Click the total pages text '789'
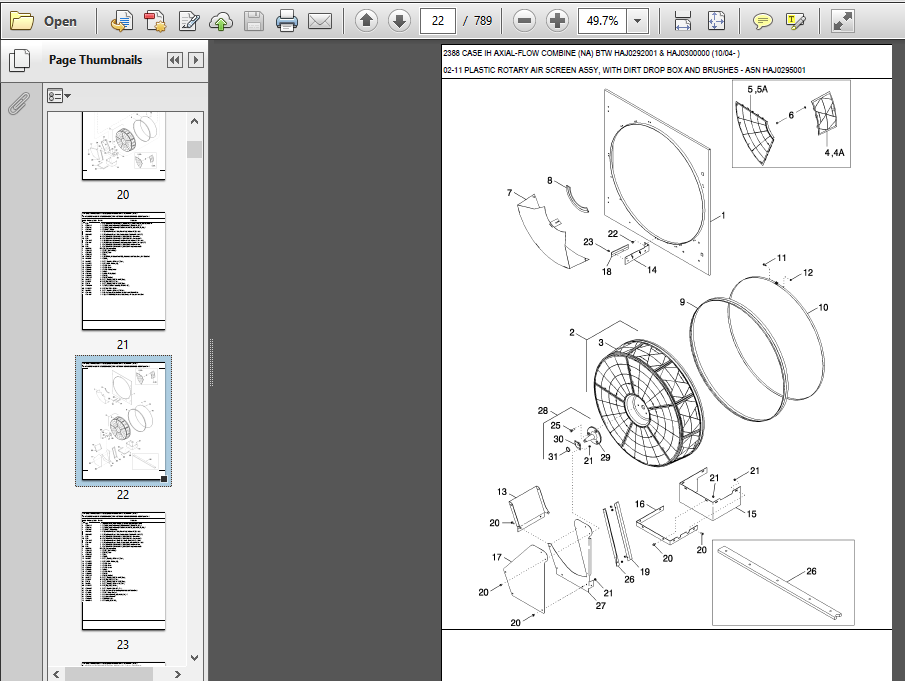The image size is (905, 681). [x=483, y=21]
